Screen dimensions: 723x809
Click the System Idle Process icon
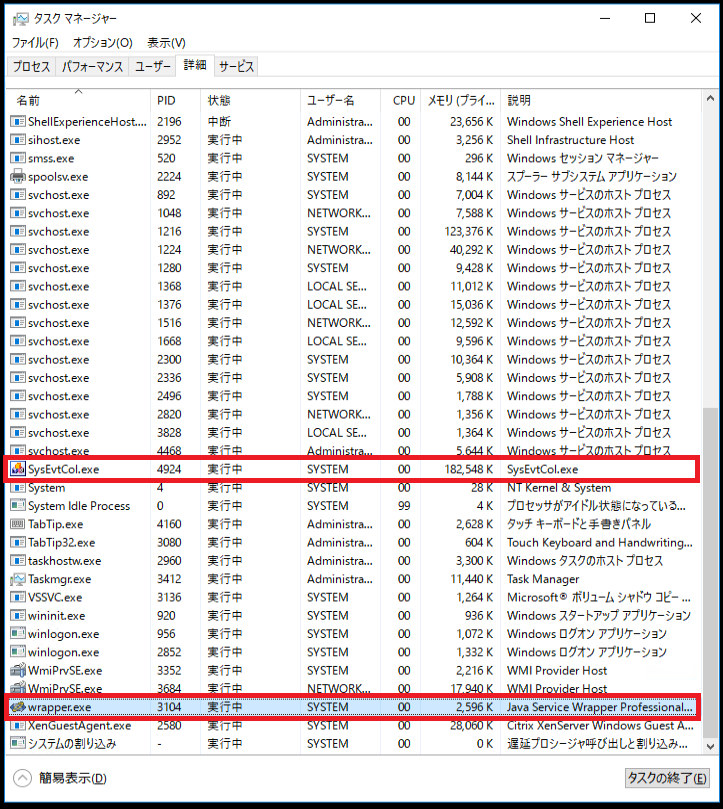(x=18, y=506)
